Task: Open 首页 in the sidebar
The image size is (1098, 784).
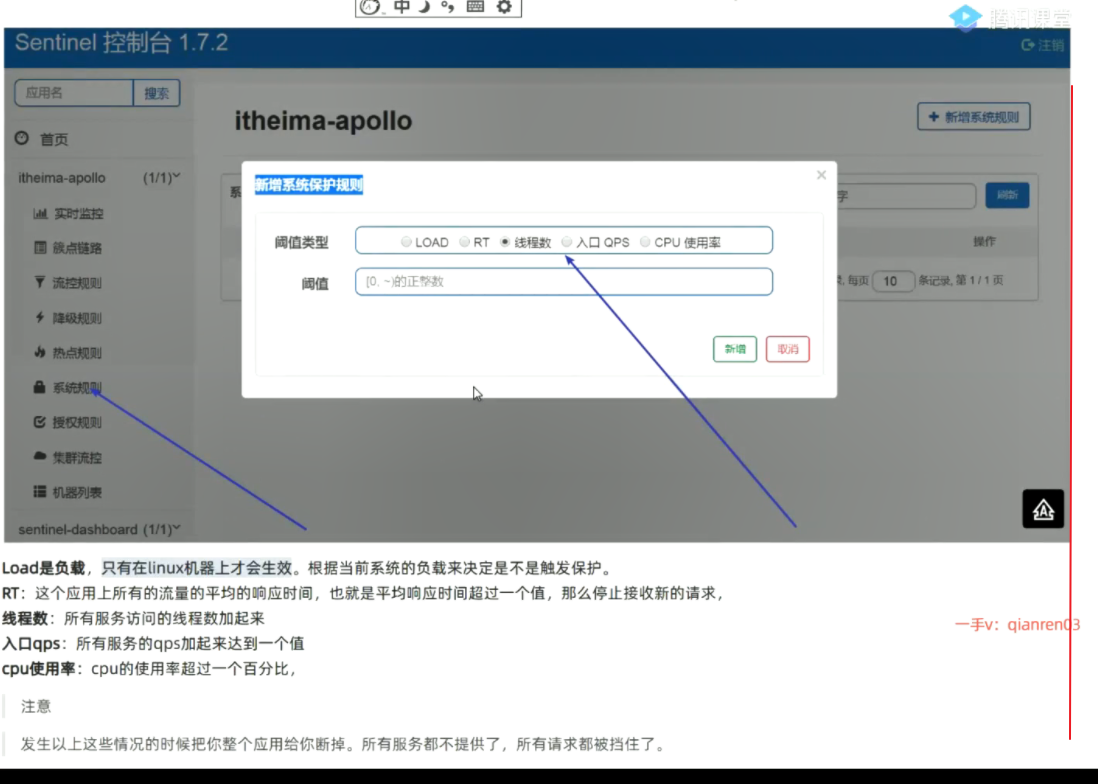Action: 54,139
